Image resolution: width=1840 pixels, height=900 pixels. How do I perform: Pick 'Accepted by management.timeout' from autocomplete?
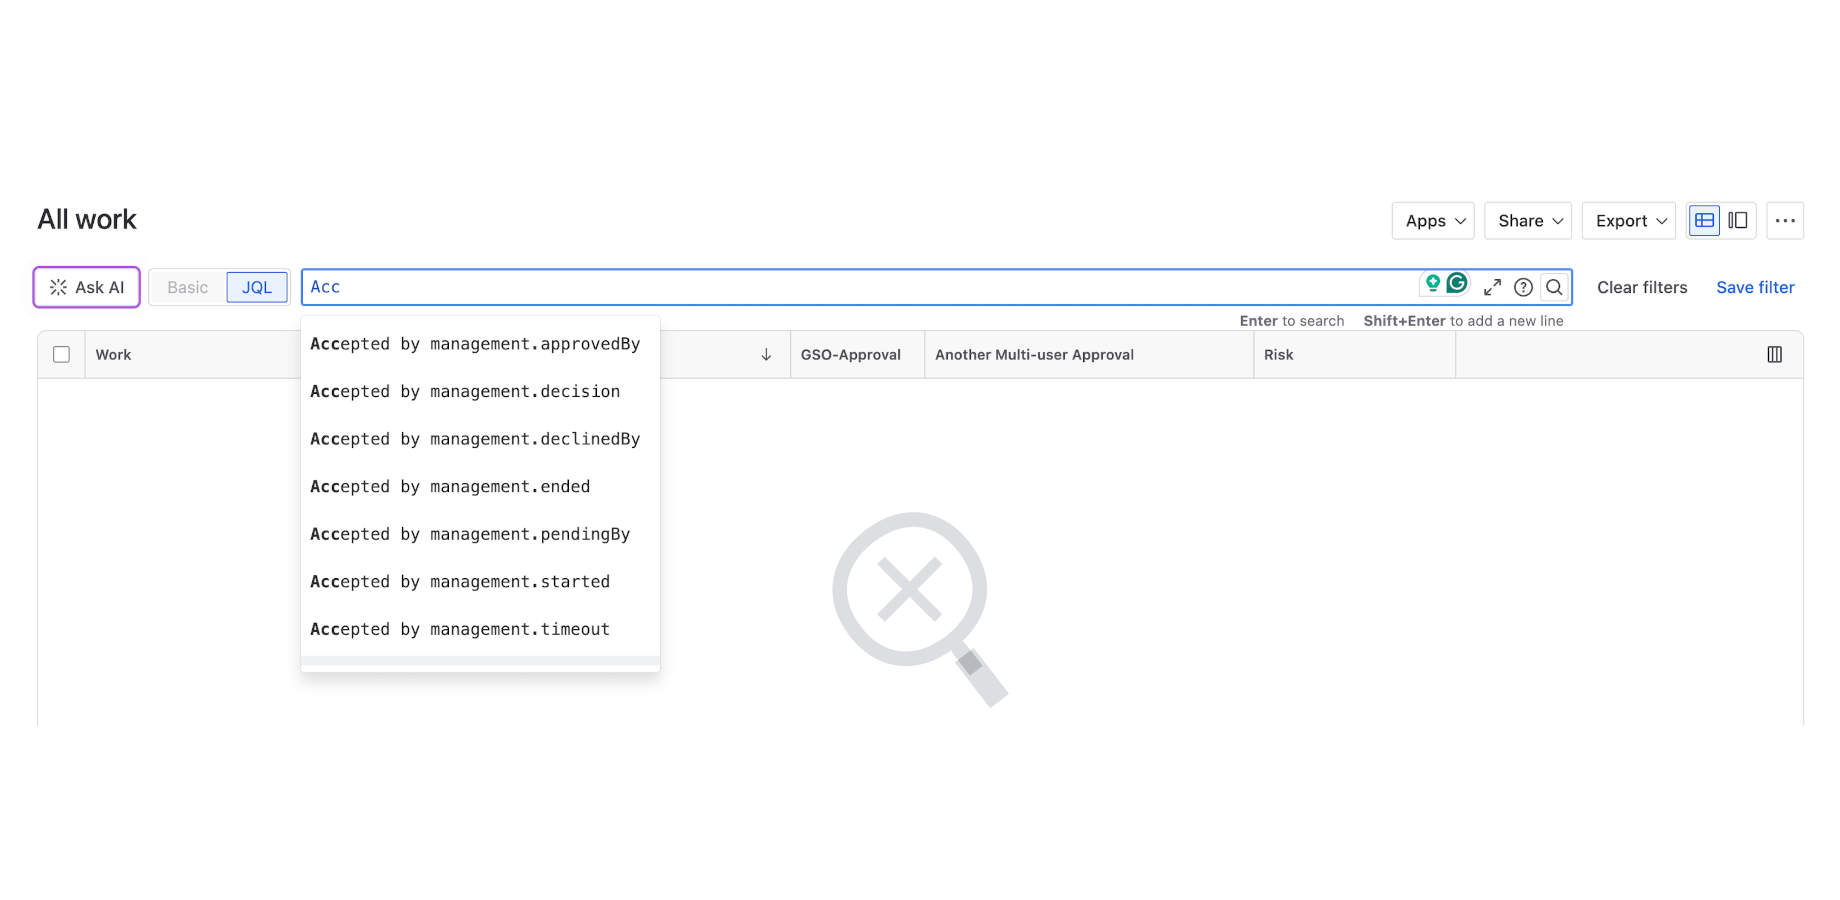(x=460, y=629)
